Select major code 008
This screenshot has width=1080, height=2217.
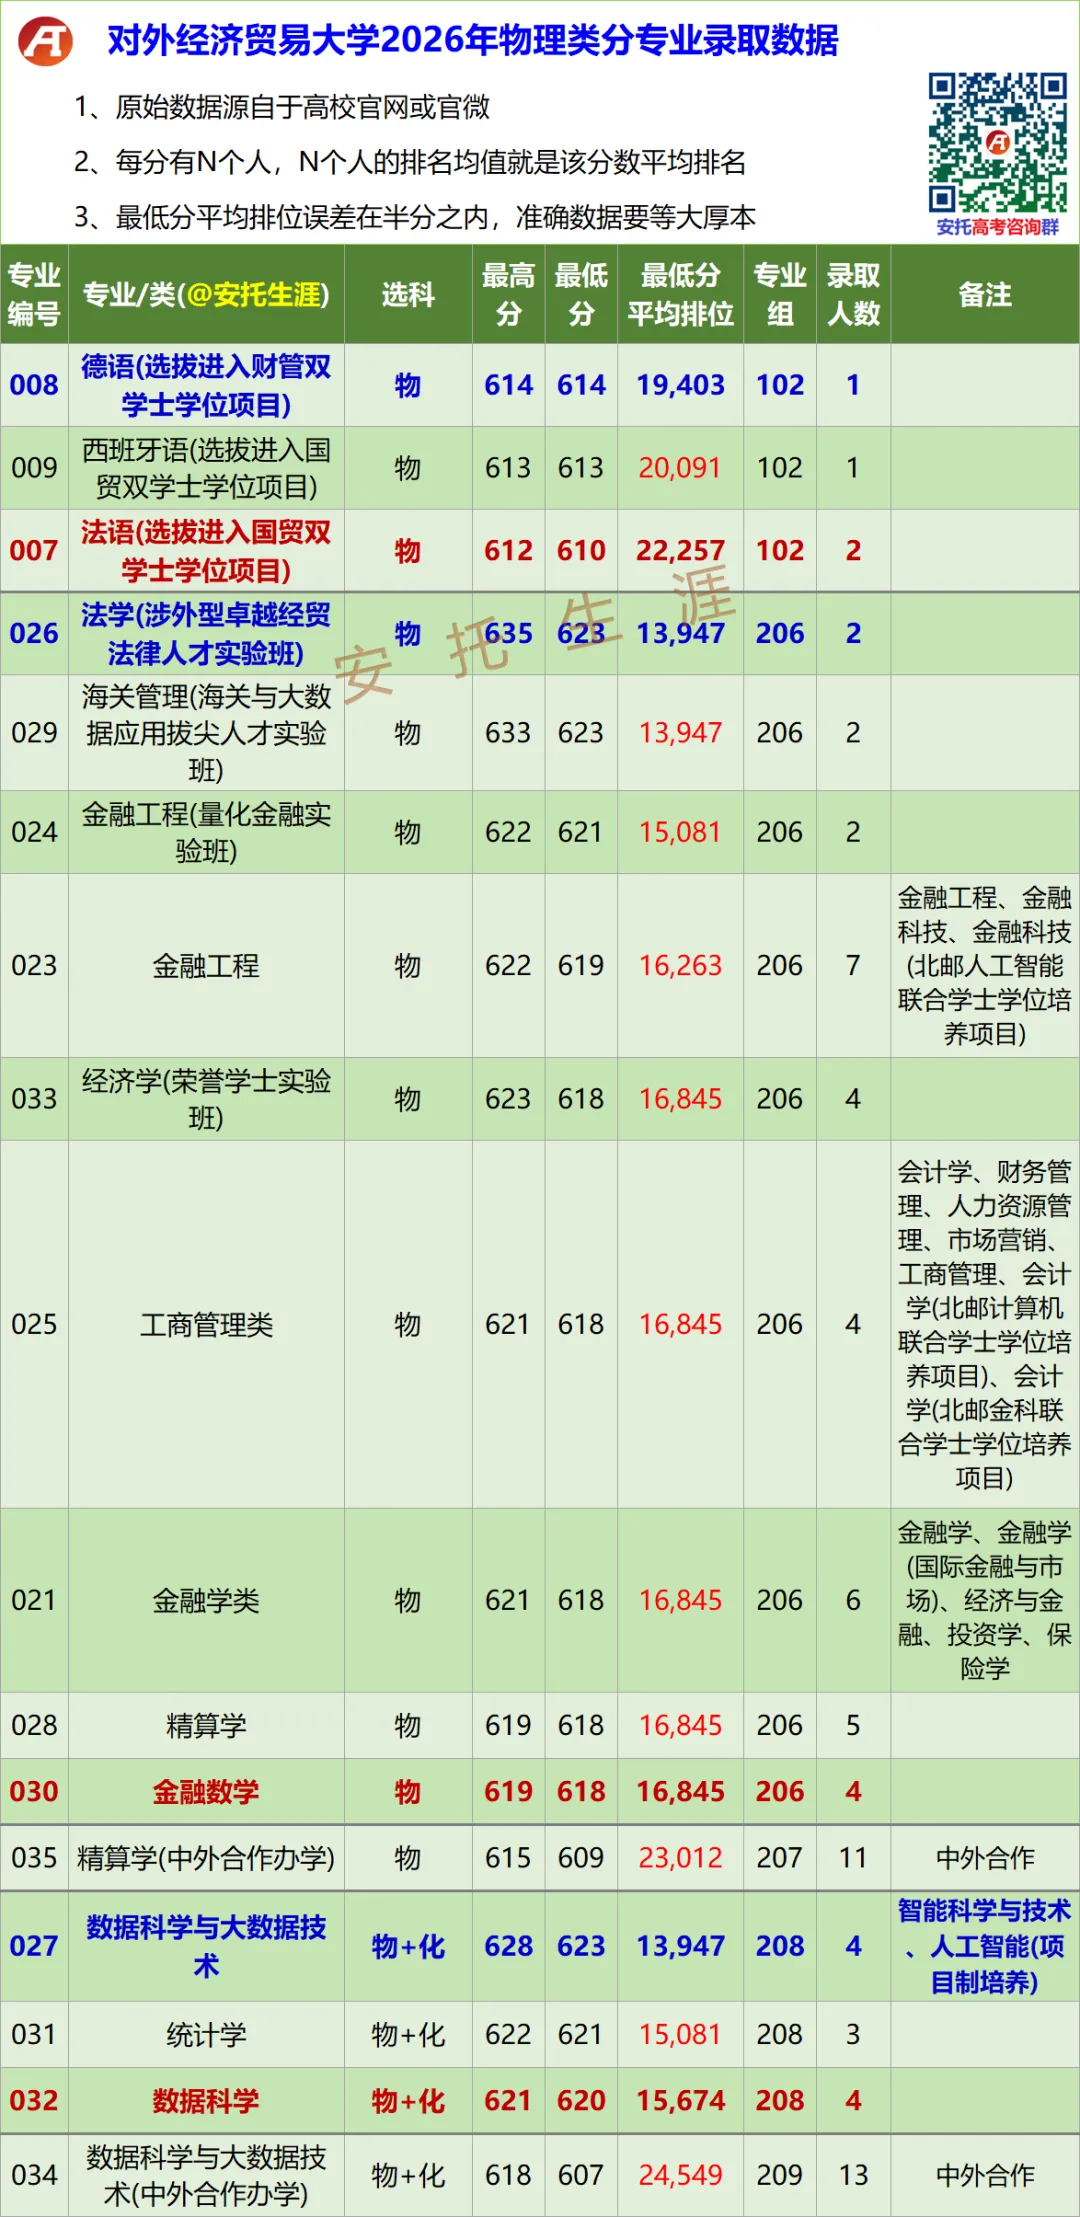tap(34, 385)
